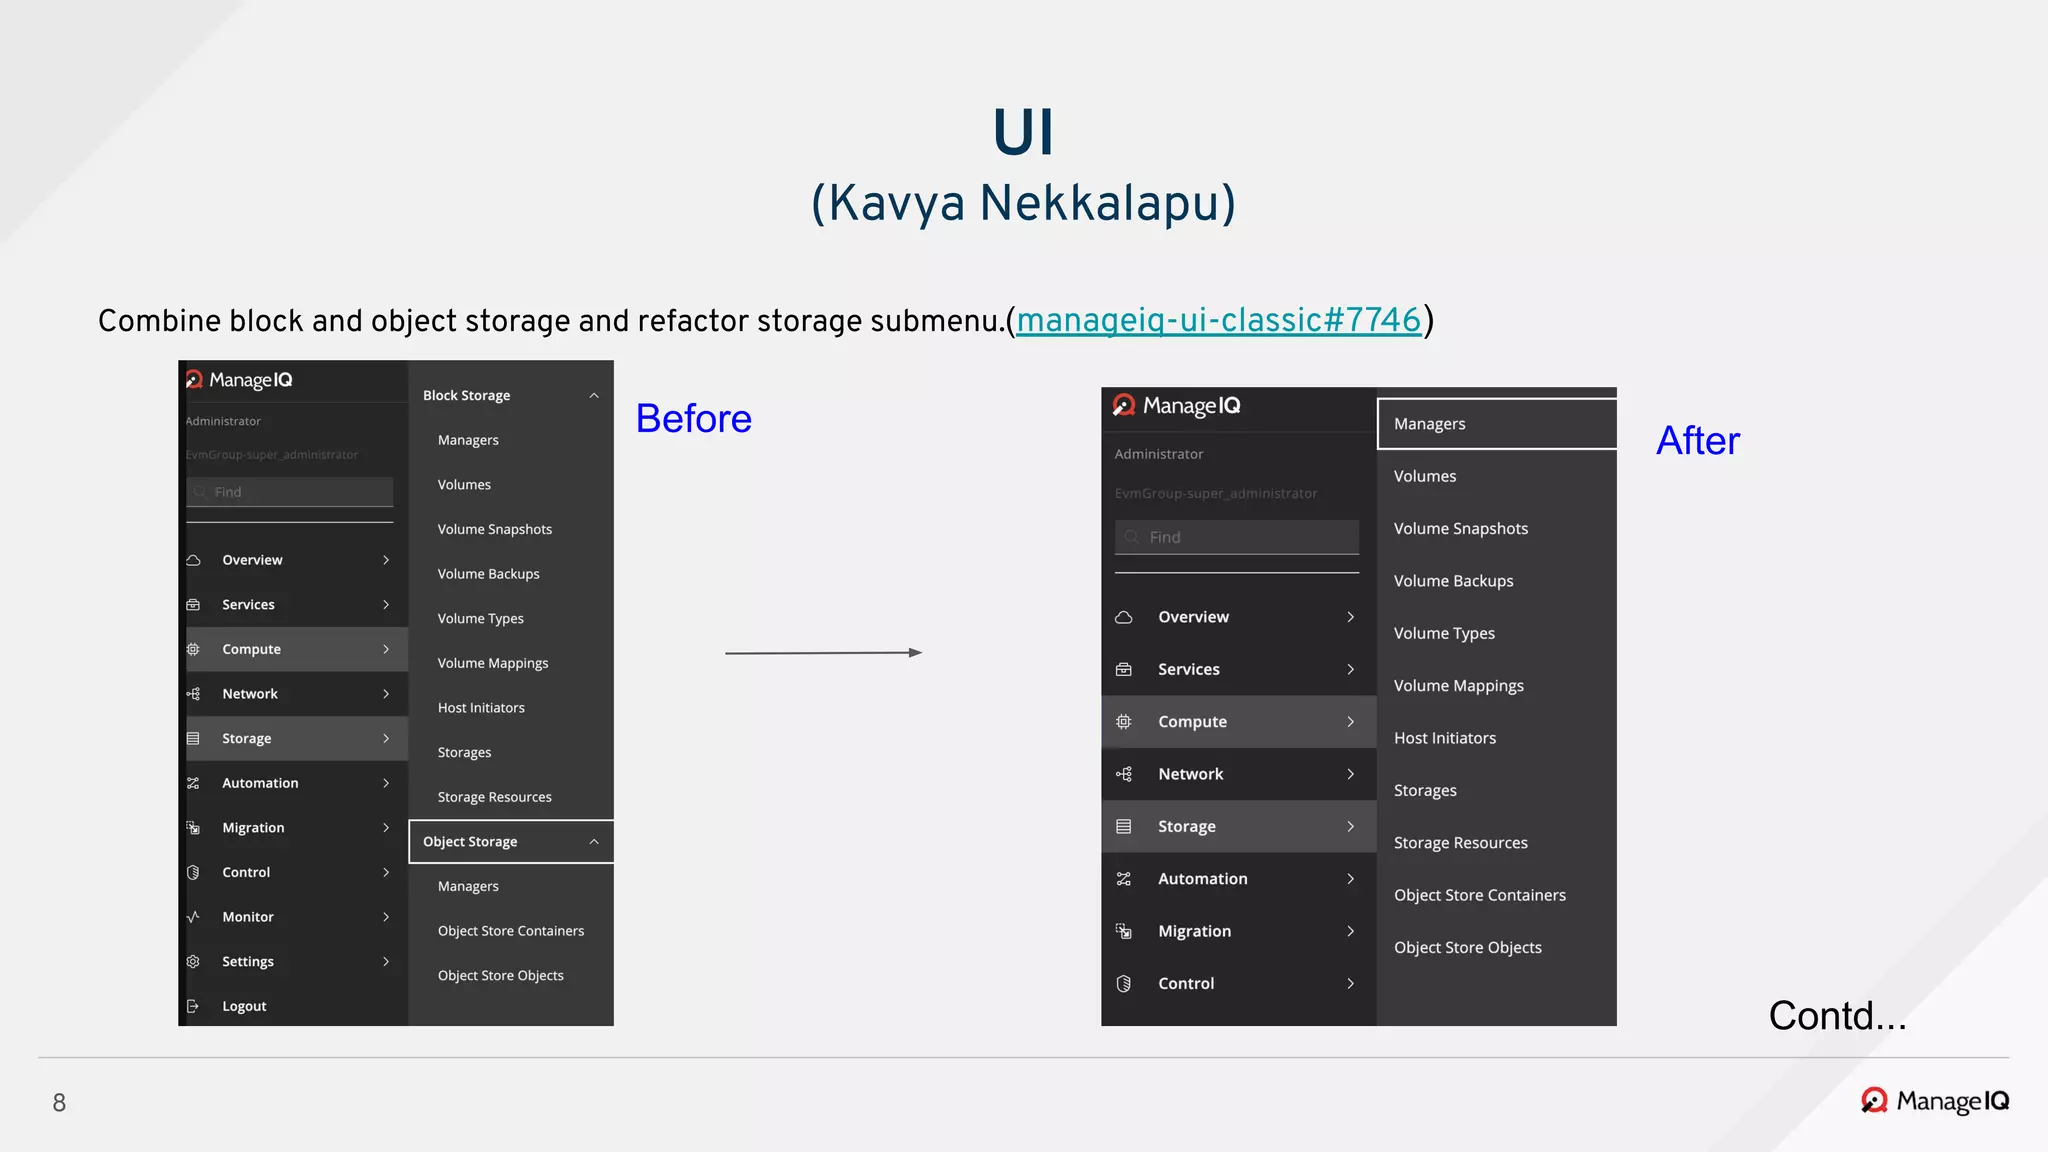Click Overview cloud icon in After menu

[1124, 617]
